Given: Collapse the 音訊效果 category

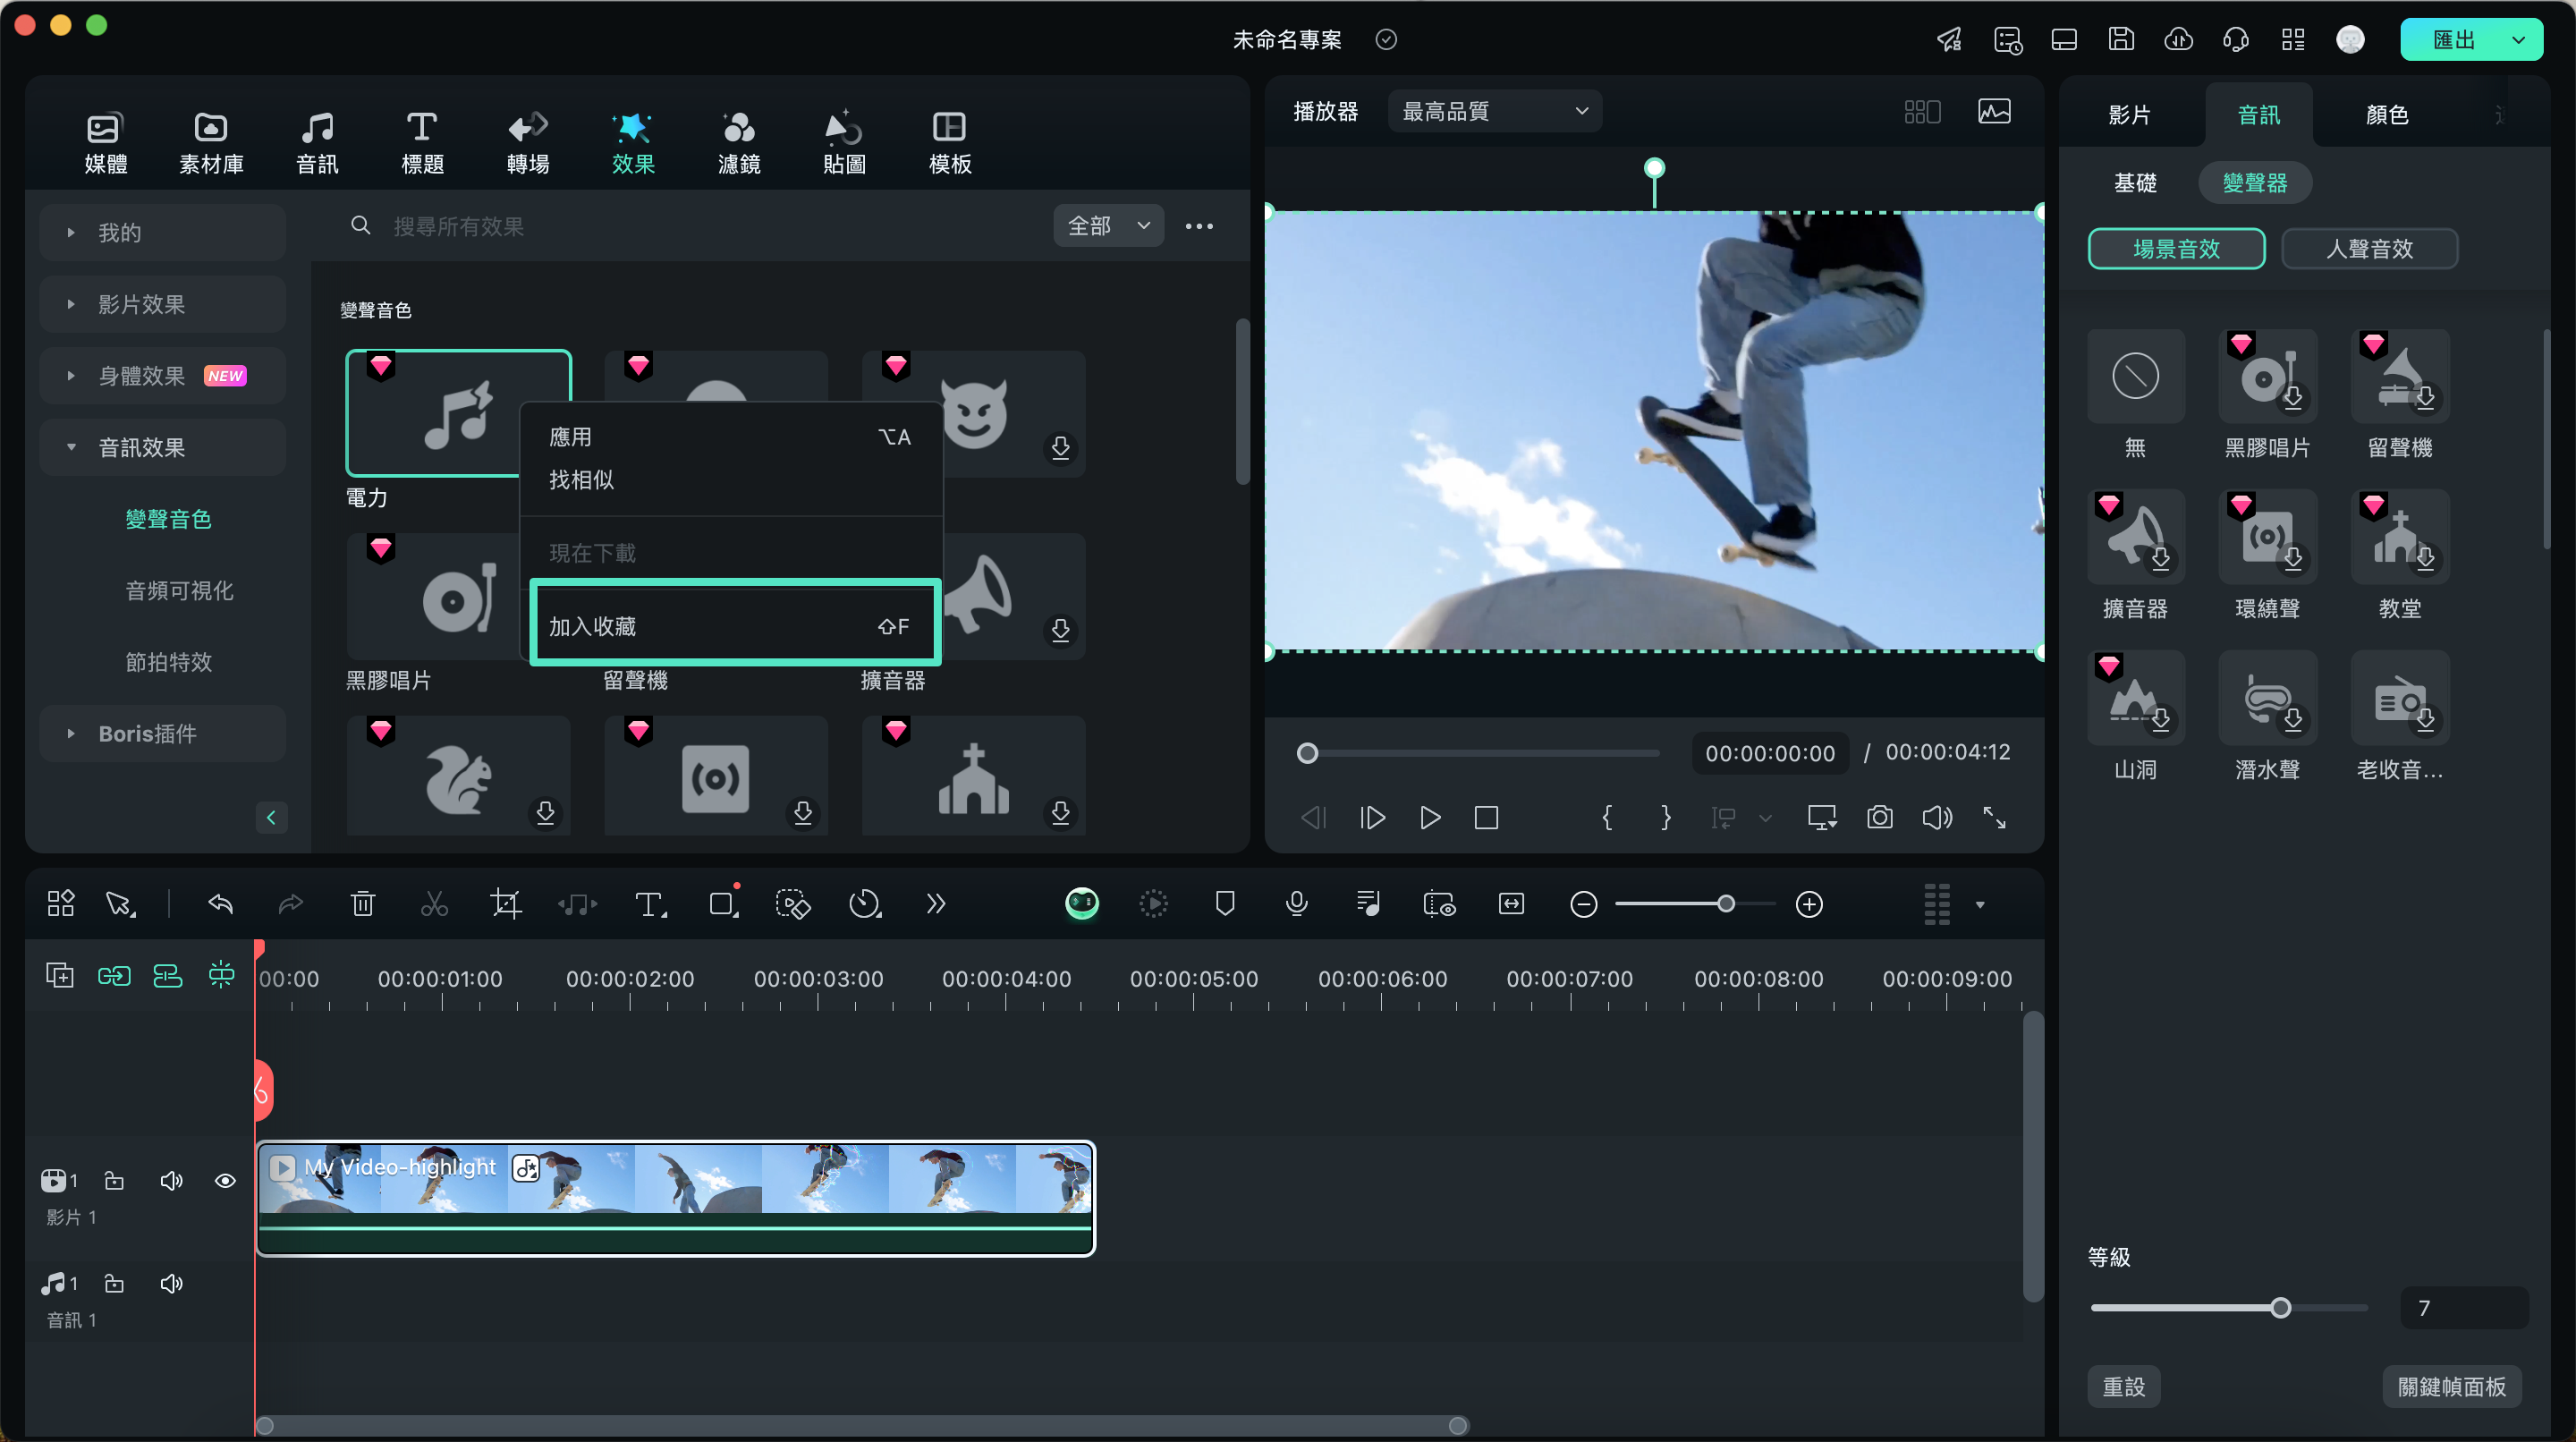Looking at the screenshot, I should pos(163,447).
